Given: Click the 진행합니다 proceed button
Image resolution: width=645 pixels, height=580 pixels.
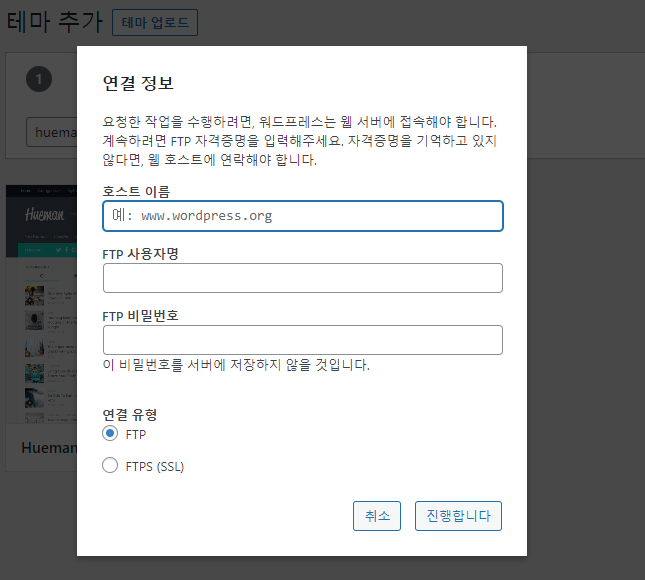Looking at the screenshot, I should (x=458, y=516).
